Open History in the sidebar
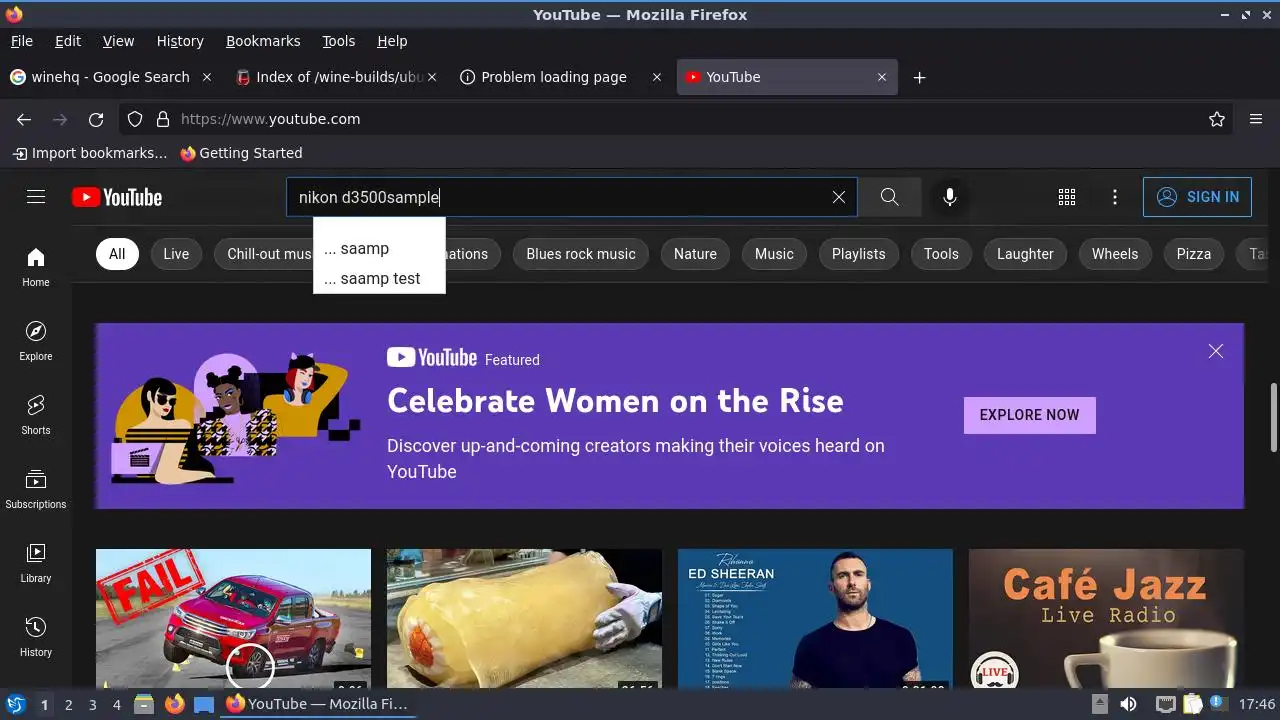The image size is (1280, 720). click(x=36, y=637)
